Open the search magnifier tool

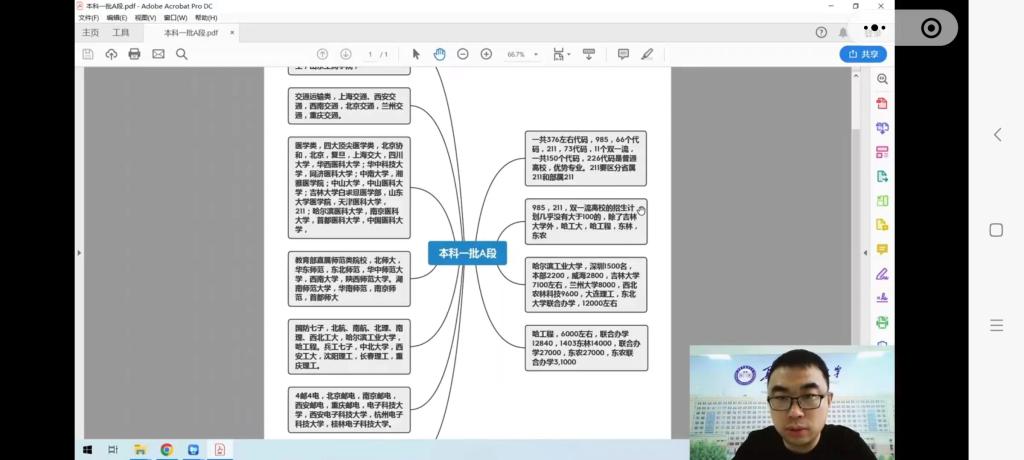tap(182, 54)
